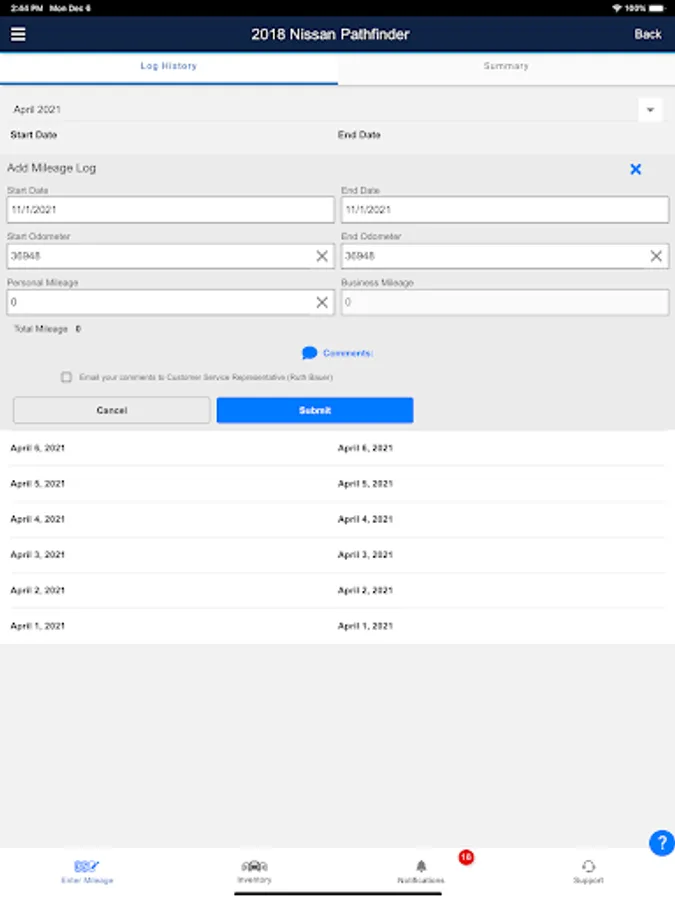Clear the Start Odometer value
The width and height of the screenshot is (675, 900).
[322, 256]
